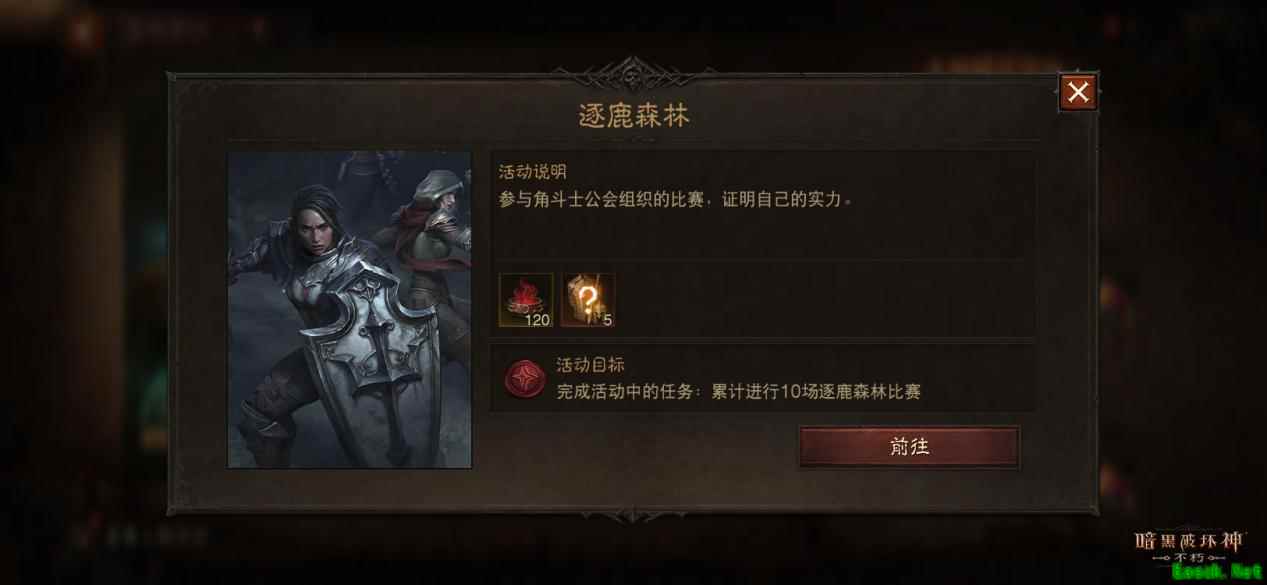The image size is (1267, 585).
Task: Select the 活动目标 heading
Action: (x=590, y=365)
